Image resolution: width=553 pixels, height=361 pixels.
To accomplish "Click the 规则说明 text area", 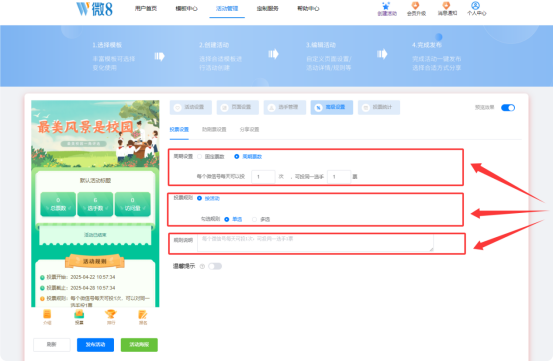I will coord(315,243).
